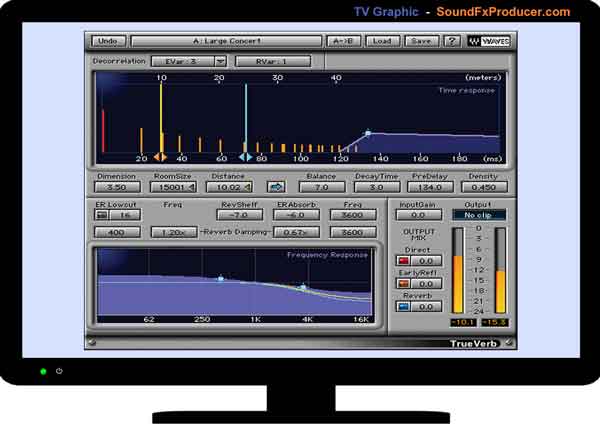The height and width of the screenshot is (424, 600).
Task: Click the right peak readout -15.3
Action: (x=495, y=323)
